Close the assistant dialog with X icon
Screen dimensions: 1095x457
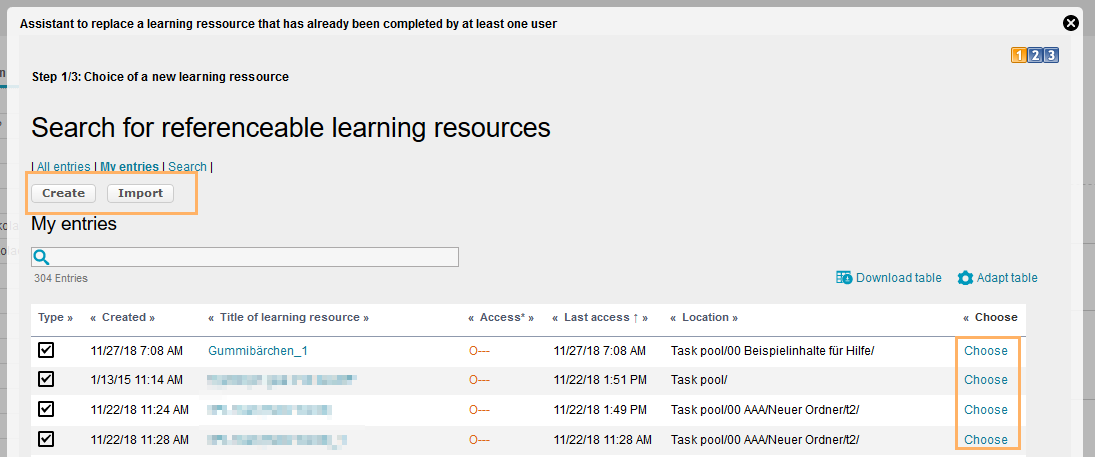pyautogui.click(x=1071, y=23)
